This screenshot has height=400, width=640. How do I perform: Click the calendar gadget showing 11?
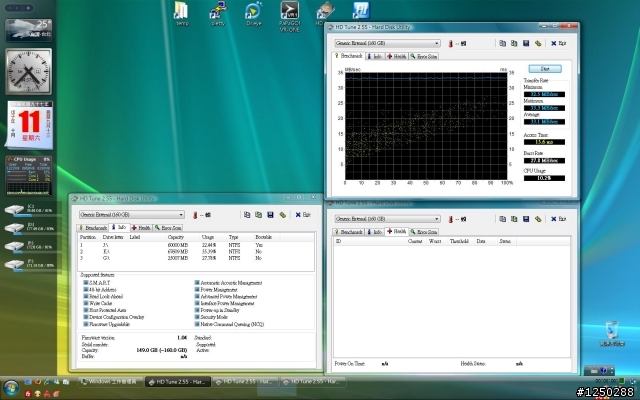point(29,125)
